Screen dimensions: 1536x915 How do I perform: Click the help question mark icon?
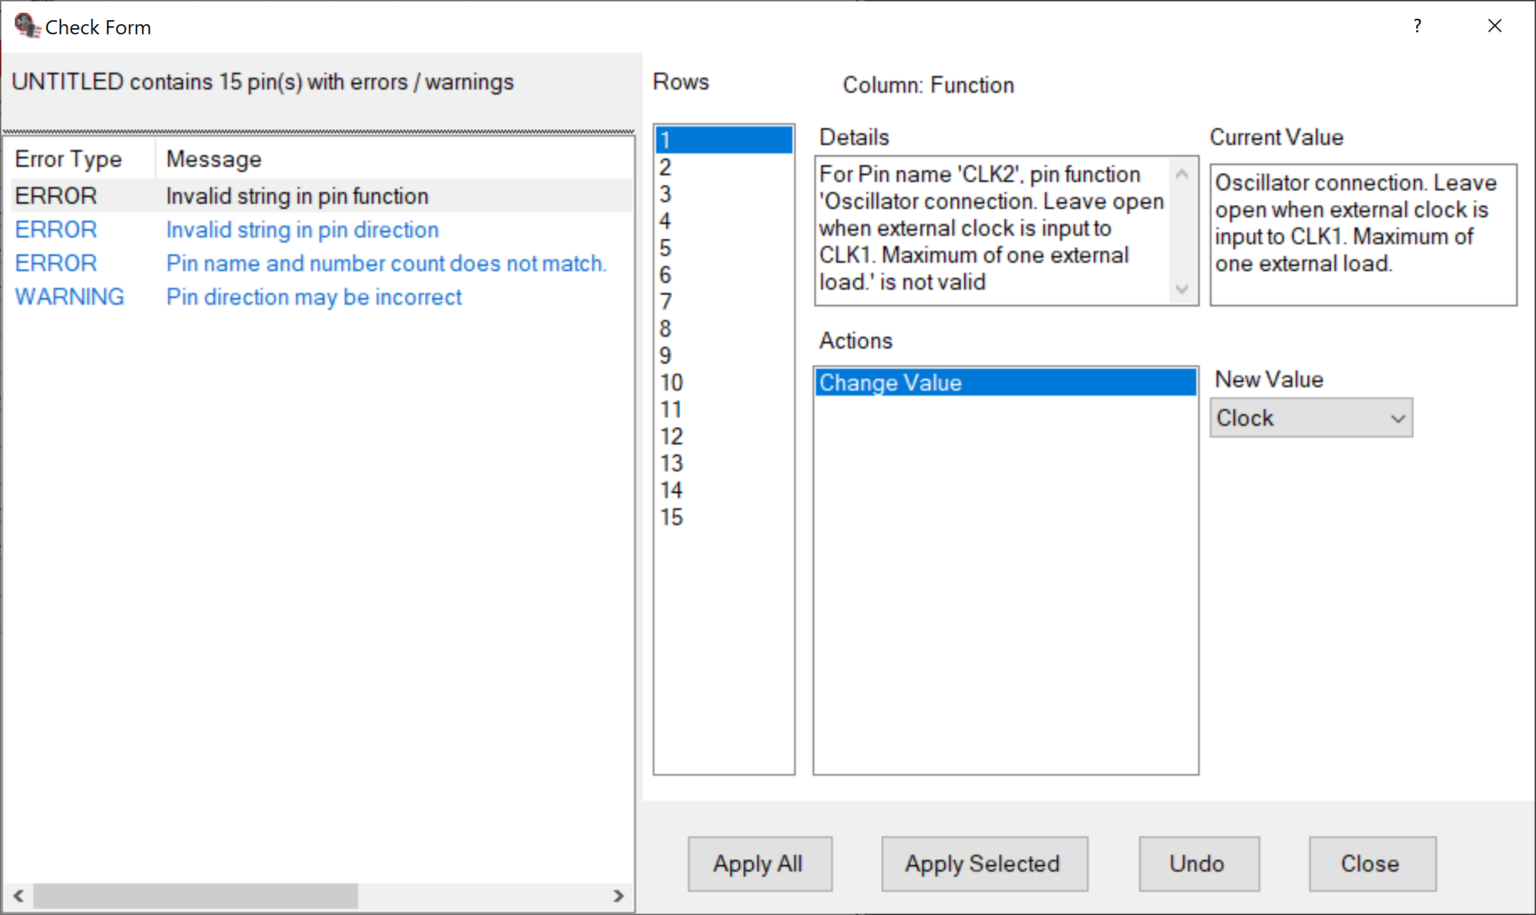click(x=1417, y=26)
